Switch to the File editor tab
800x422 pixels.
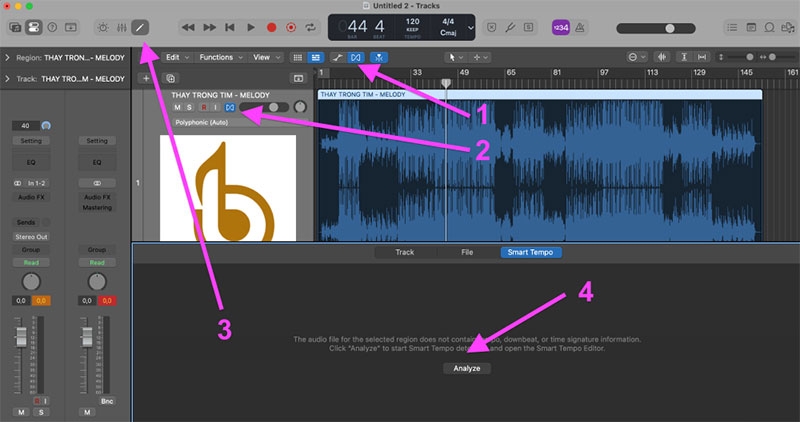[x=467, y=252]
